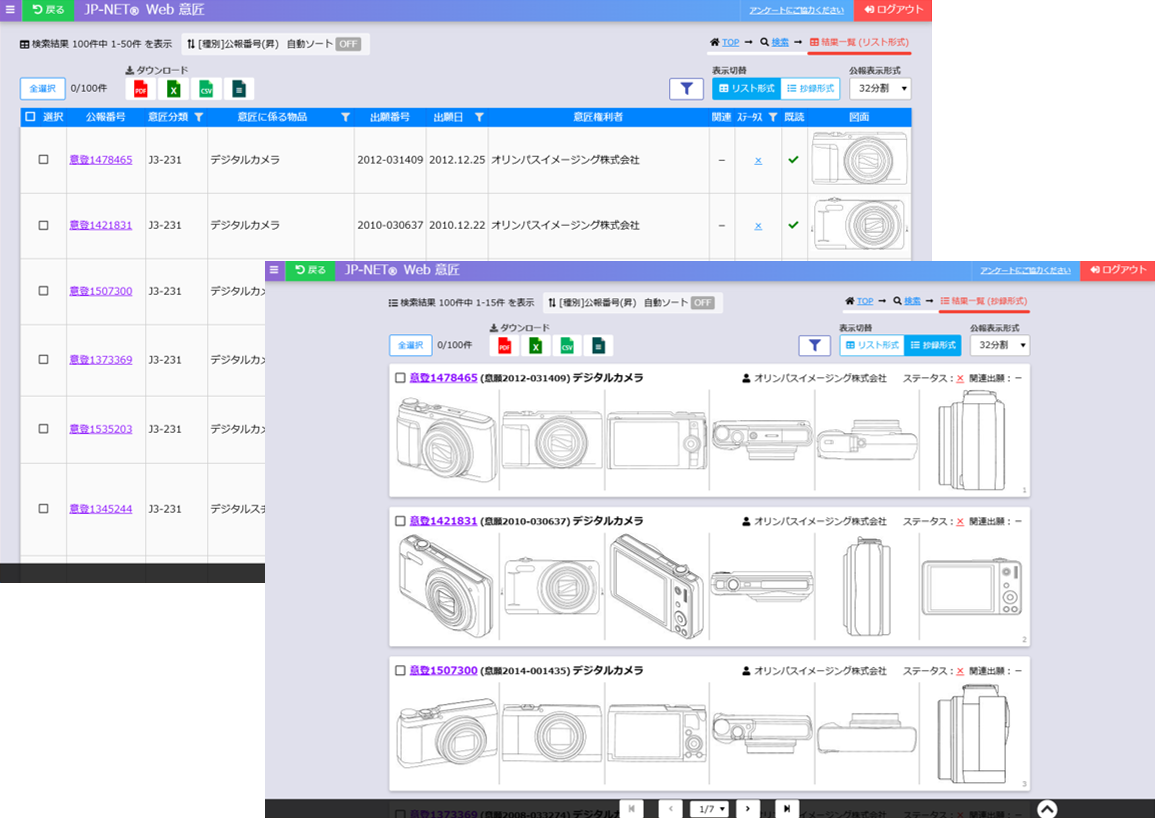Open hamburger menu in the abstract-view window
This screenshot has width=1155, height=818.
pyautogui.click(x=274, y=270)
